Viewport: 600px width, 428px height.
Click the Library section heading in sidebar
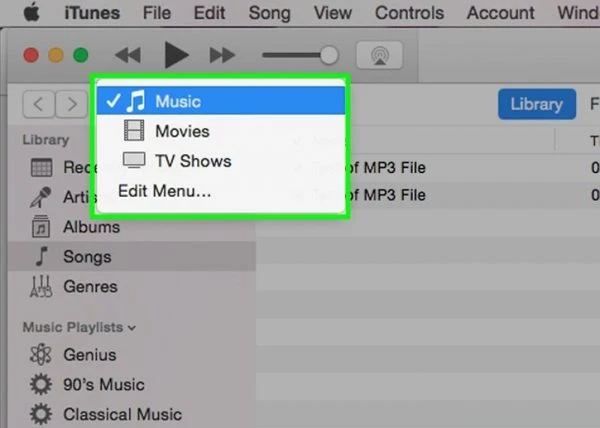pyautogui.click(x=46, y=140)
